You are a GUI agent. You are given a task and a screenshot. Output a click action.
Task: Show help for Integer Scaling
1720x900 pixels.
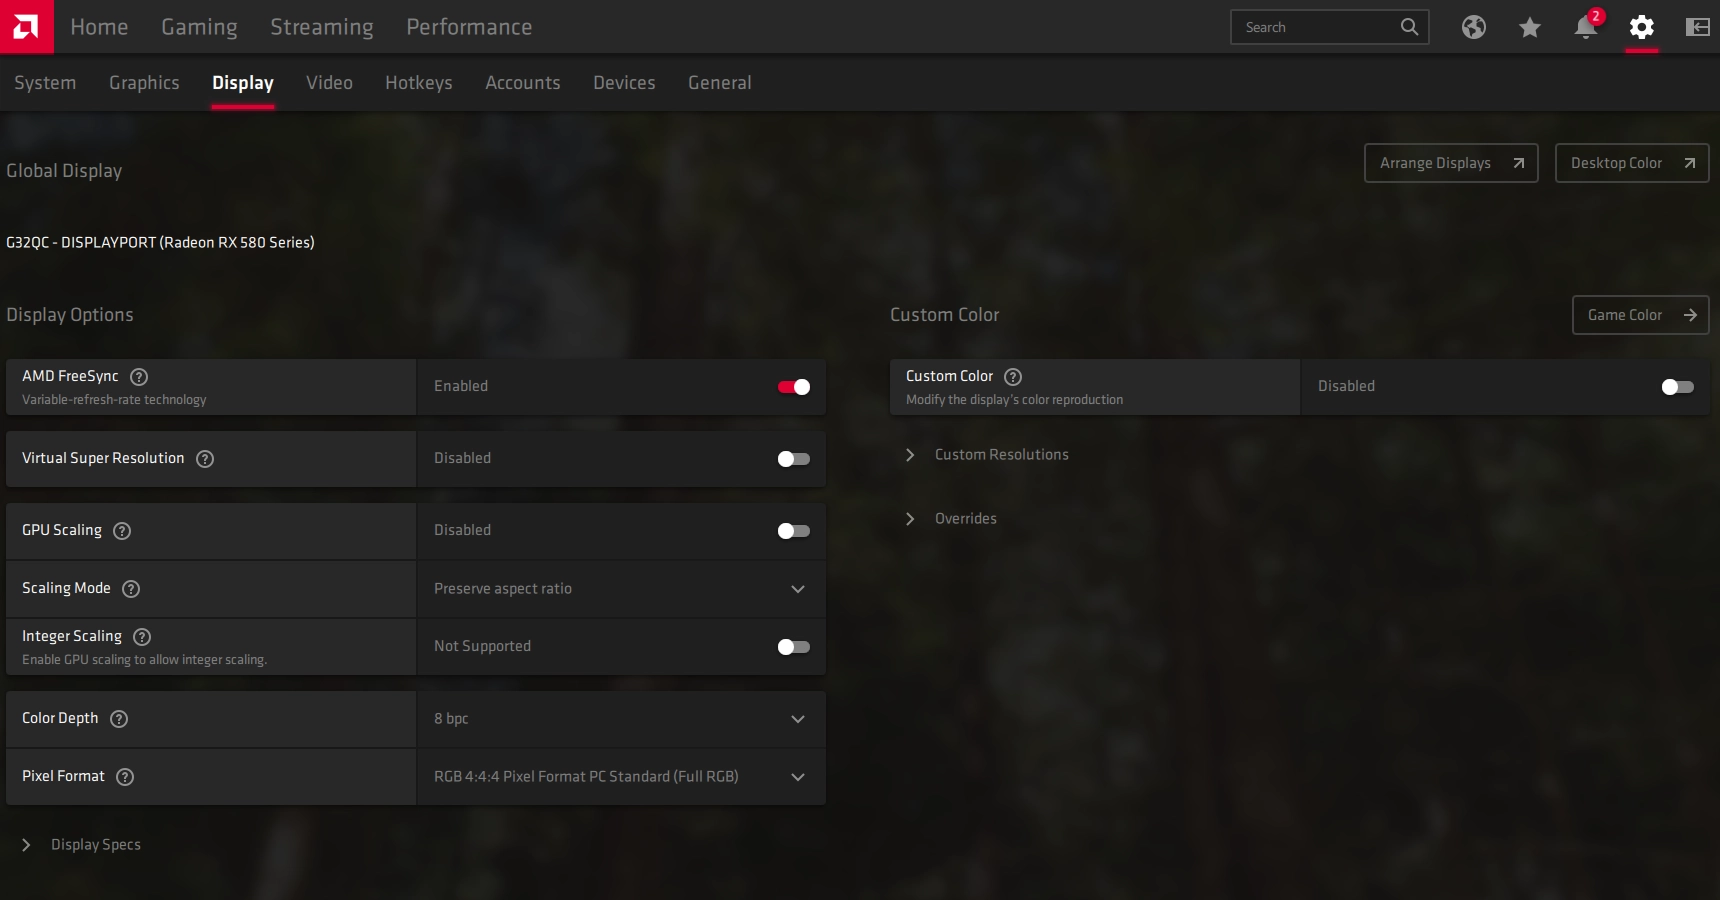tap(142, 637)
